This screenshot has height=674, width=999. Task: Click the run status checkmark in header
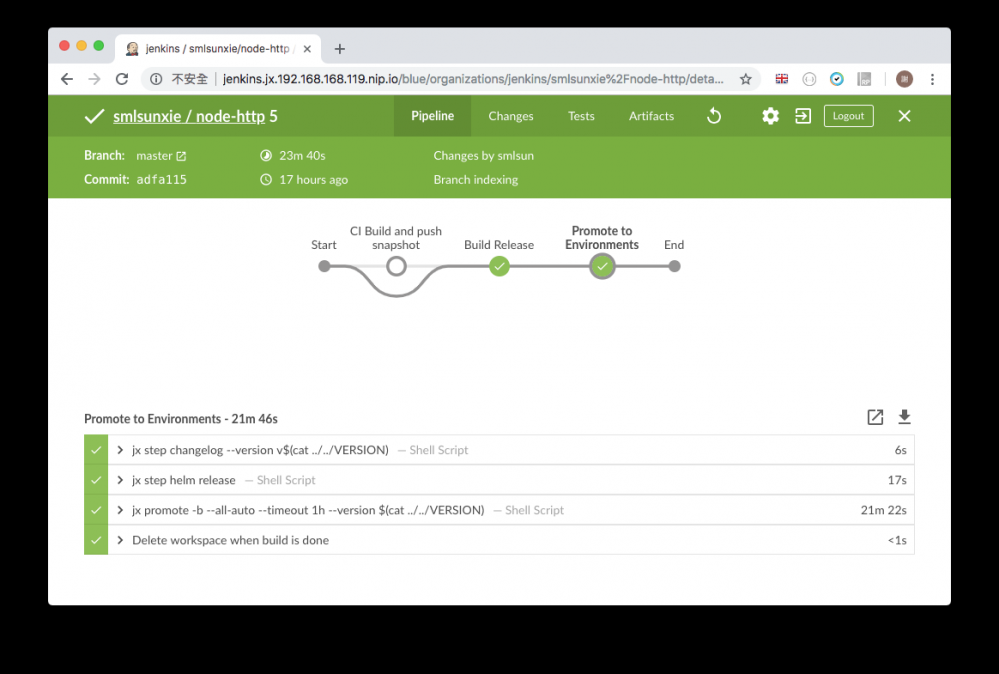click(x=94, y=116)
